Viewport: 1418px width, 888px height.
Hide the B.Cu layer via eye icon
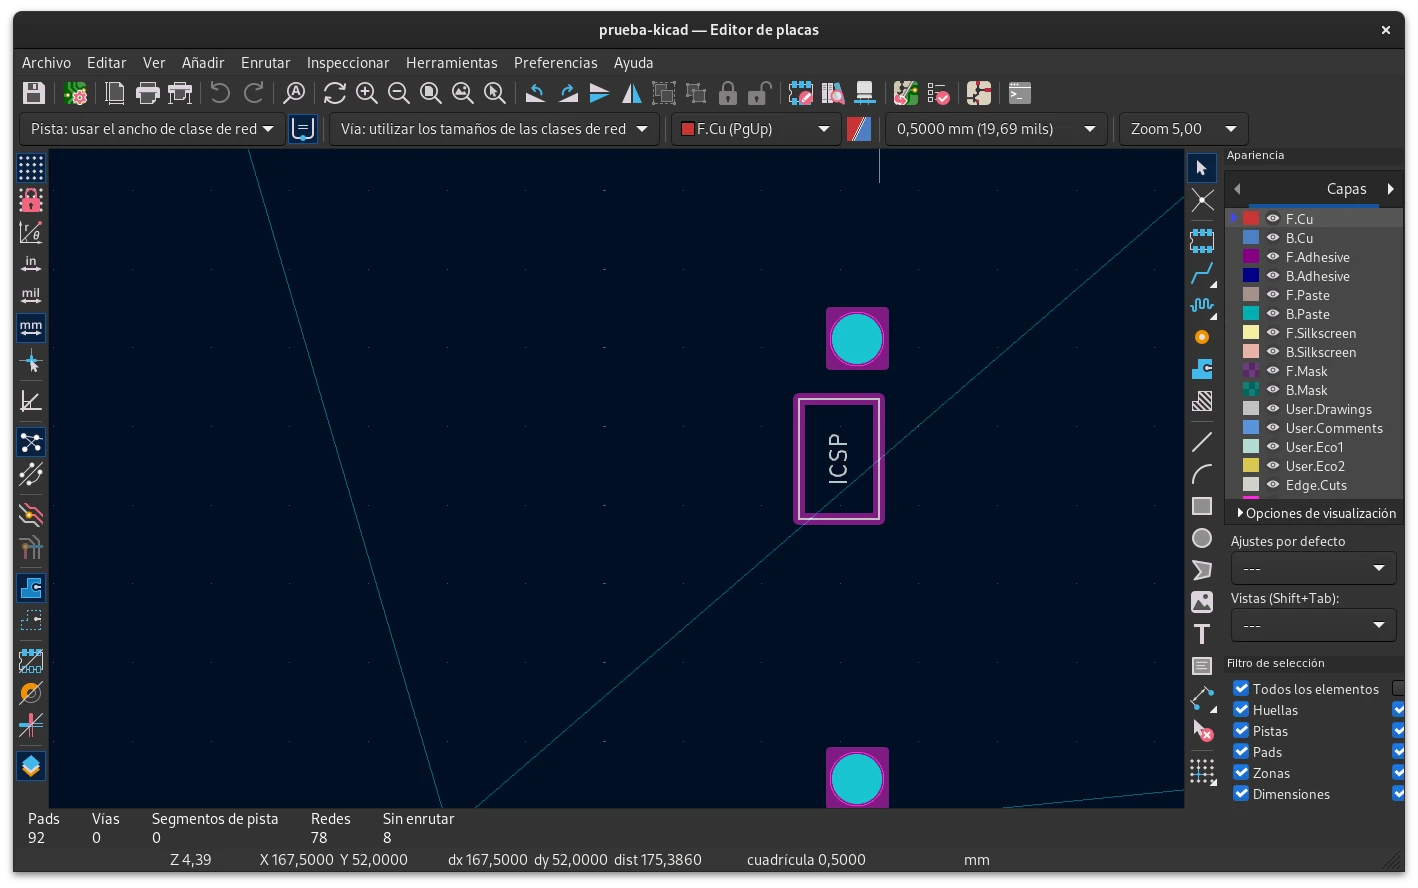click(1273, 238)
